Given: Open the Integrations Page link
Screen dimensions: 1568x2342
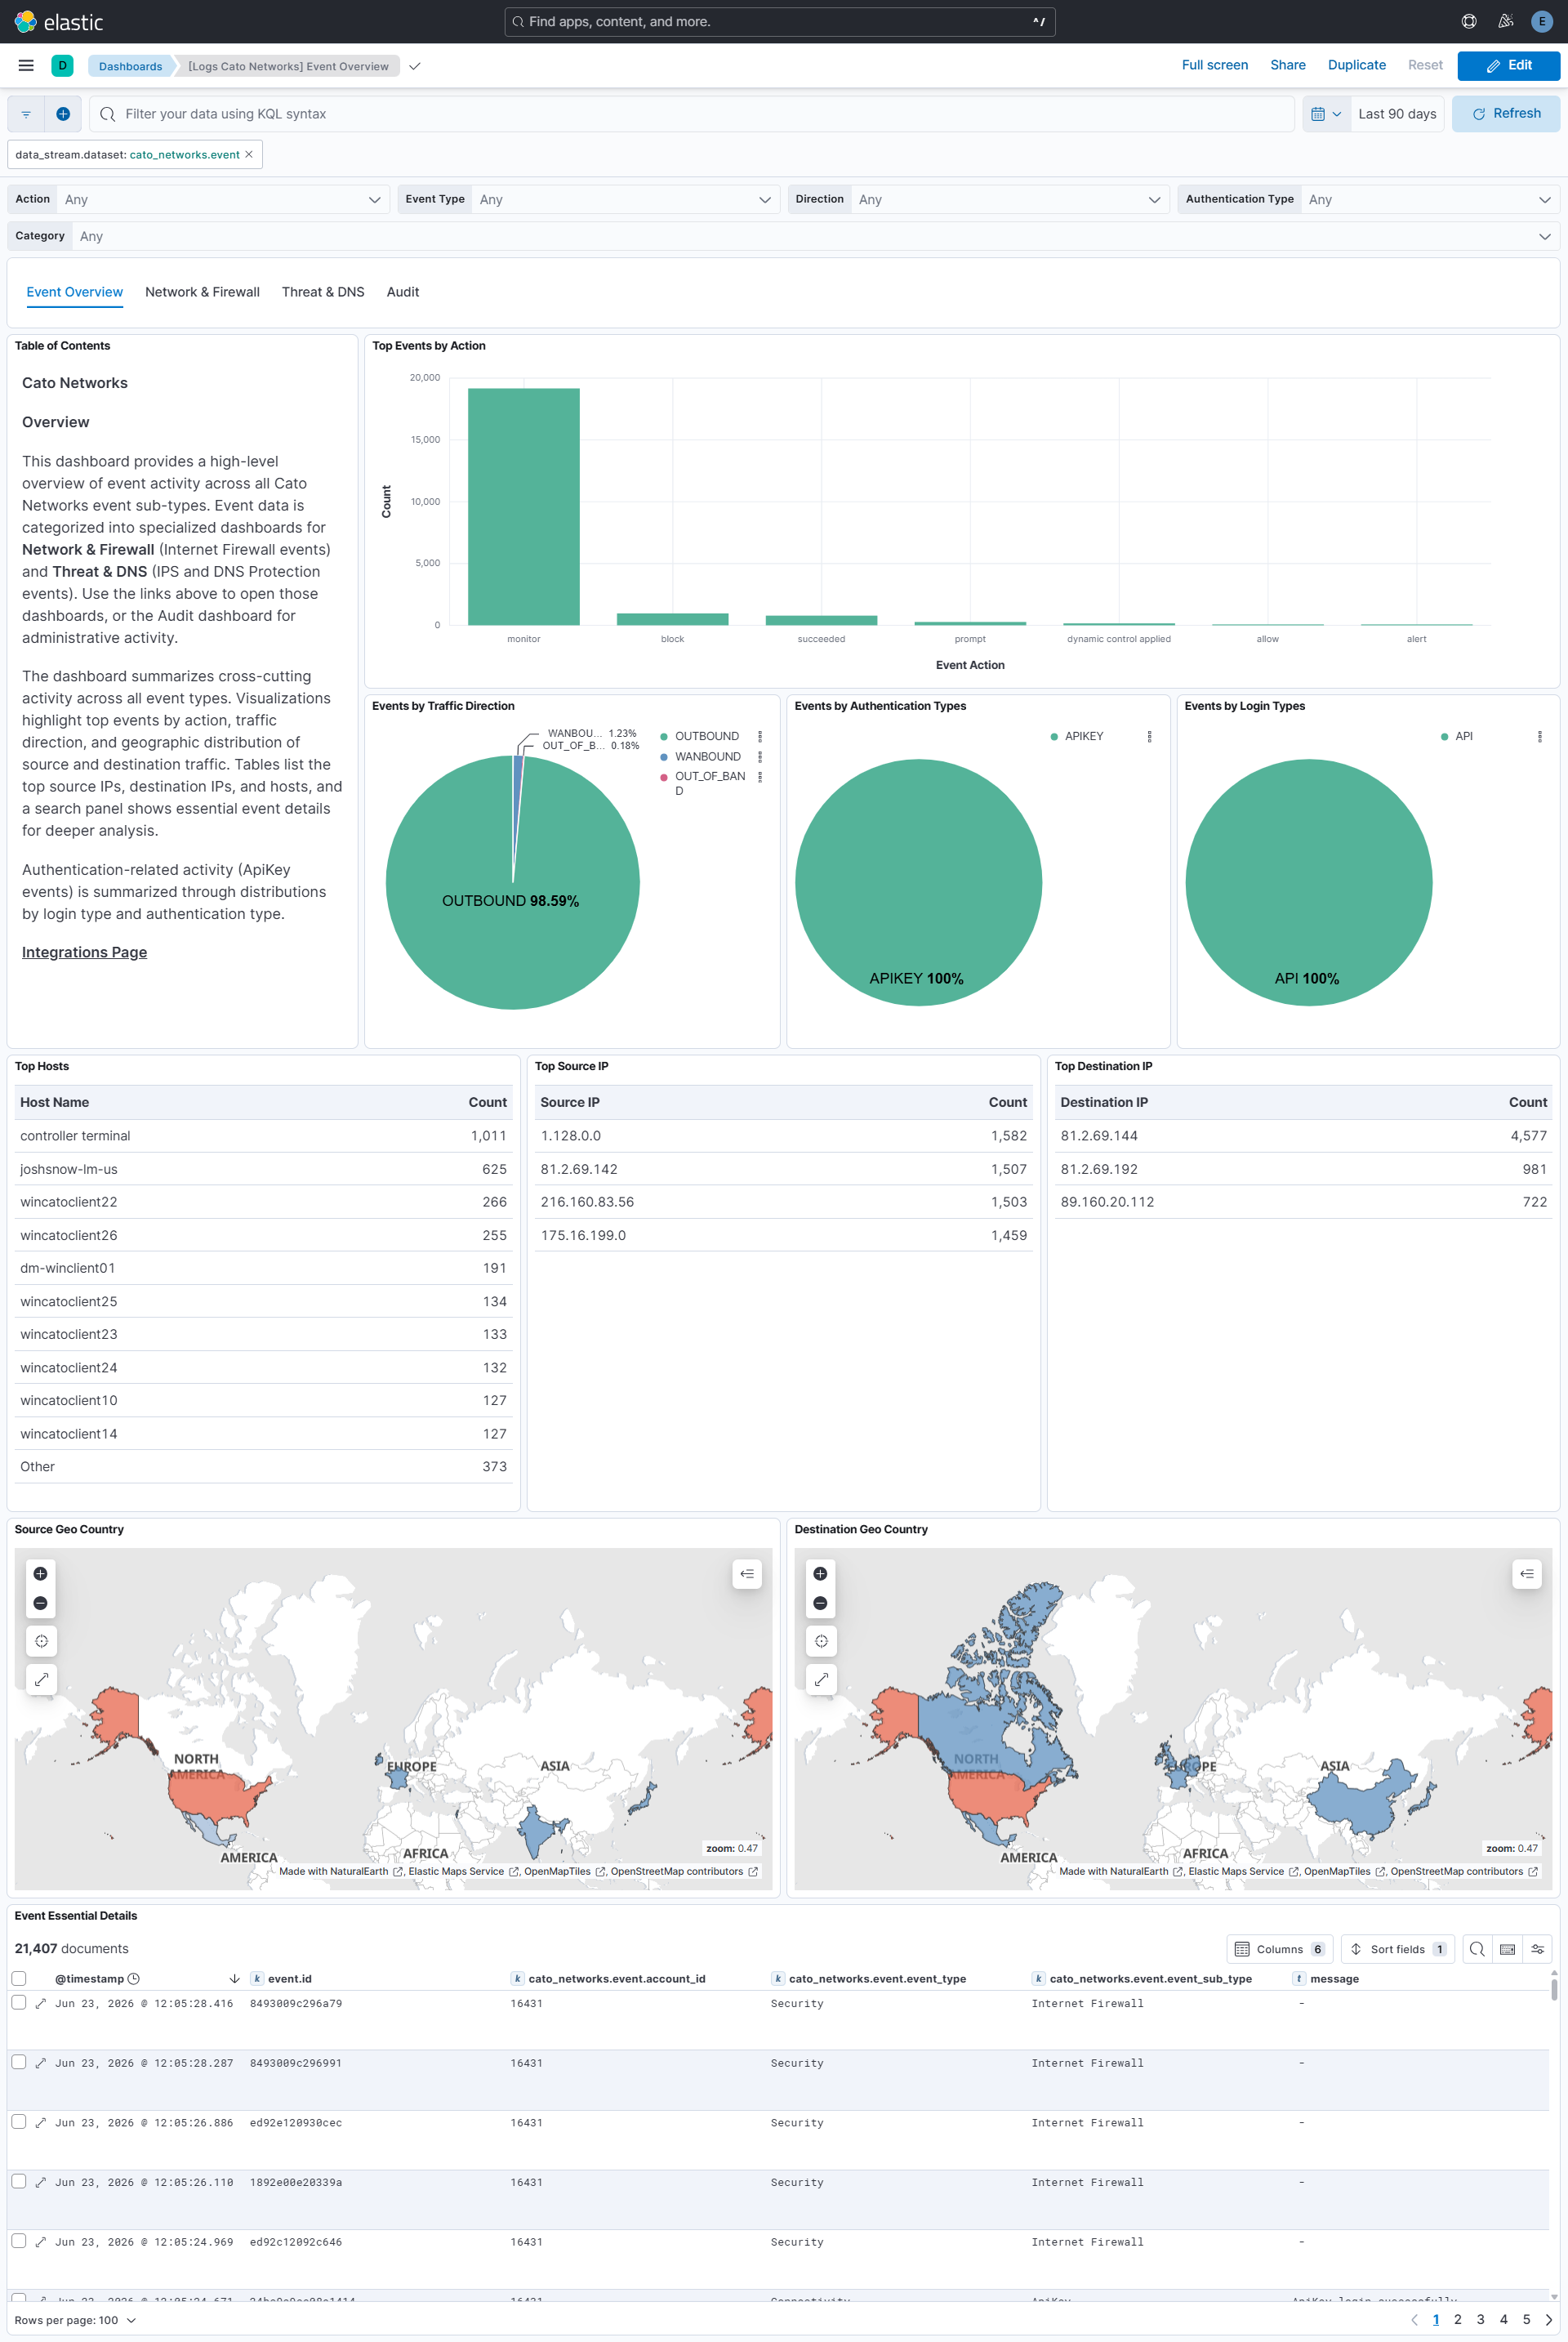Looking at the screenshot, I should click(84, 953).
